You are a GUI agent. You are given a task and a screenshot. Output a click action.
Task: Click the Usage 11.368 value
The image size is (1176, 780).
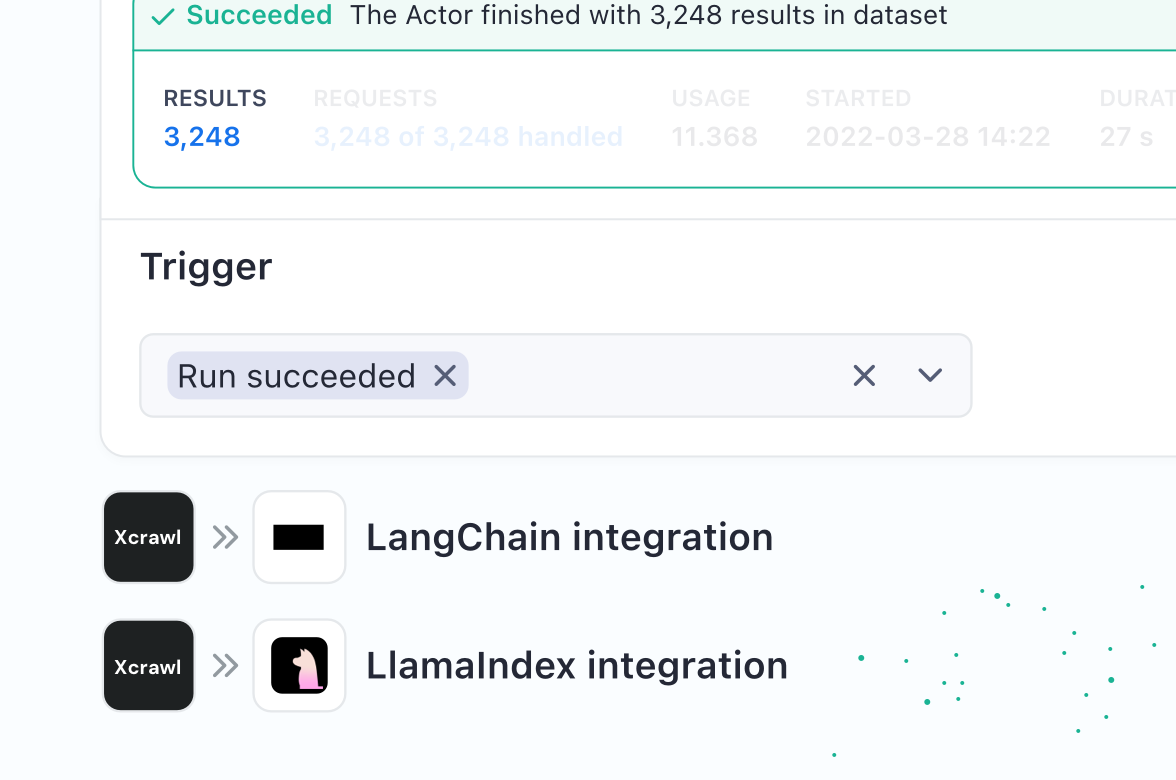[714, 137]
